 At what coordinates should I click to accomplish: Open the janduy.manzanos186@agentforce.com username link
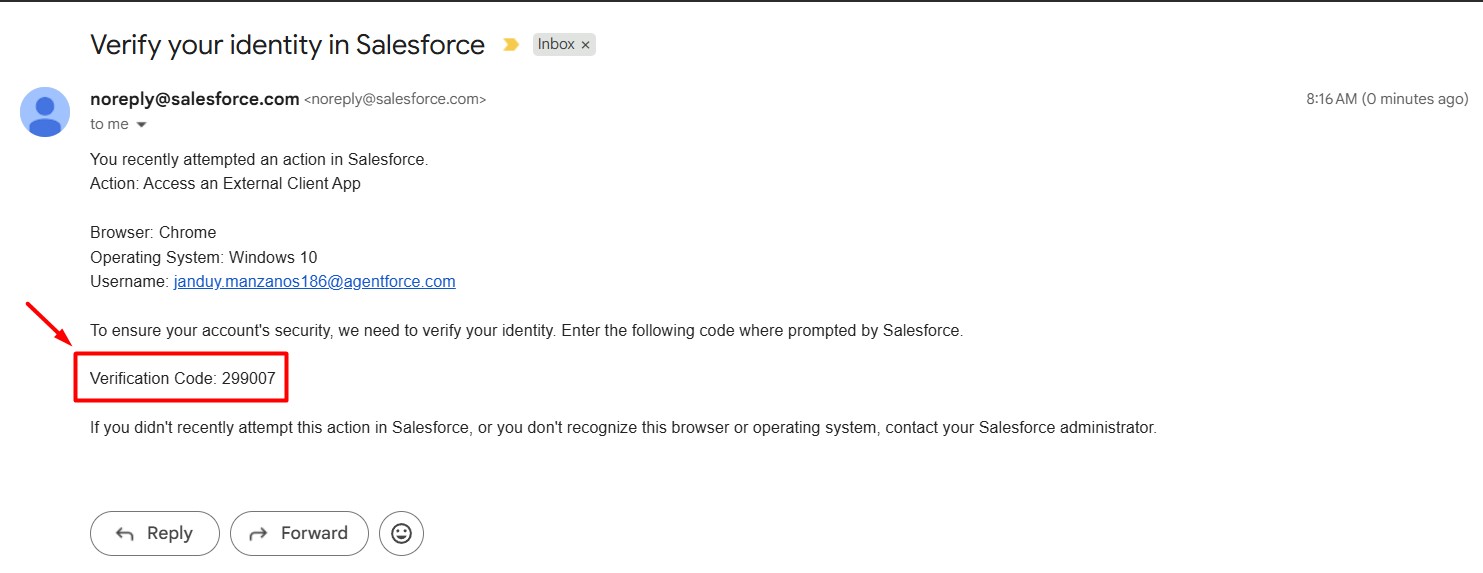[314, 282]
